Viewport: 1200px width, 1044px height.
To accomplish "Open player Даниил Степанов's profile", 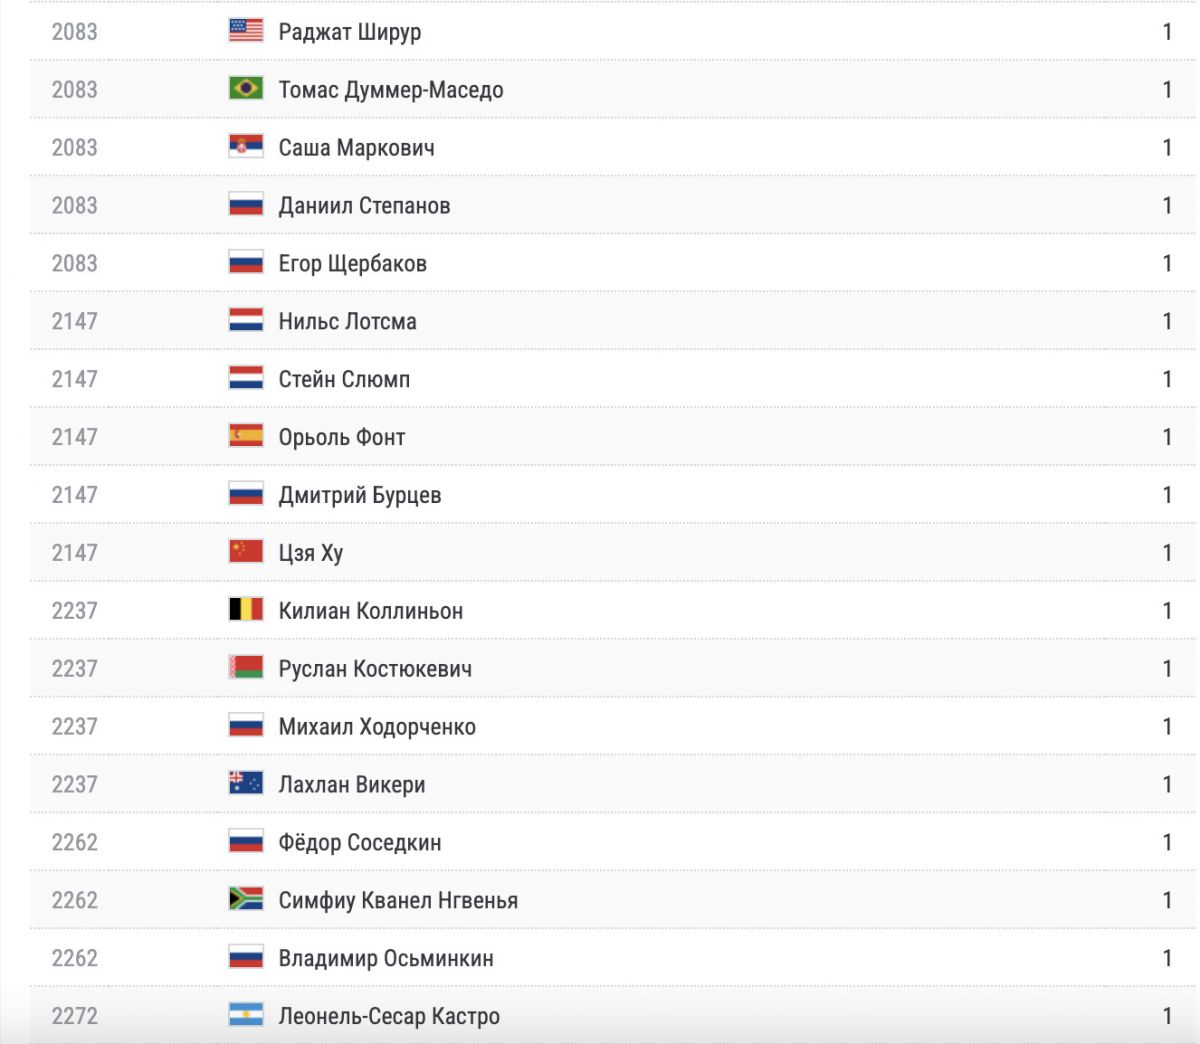I will (364, 205).
